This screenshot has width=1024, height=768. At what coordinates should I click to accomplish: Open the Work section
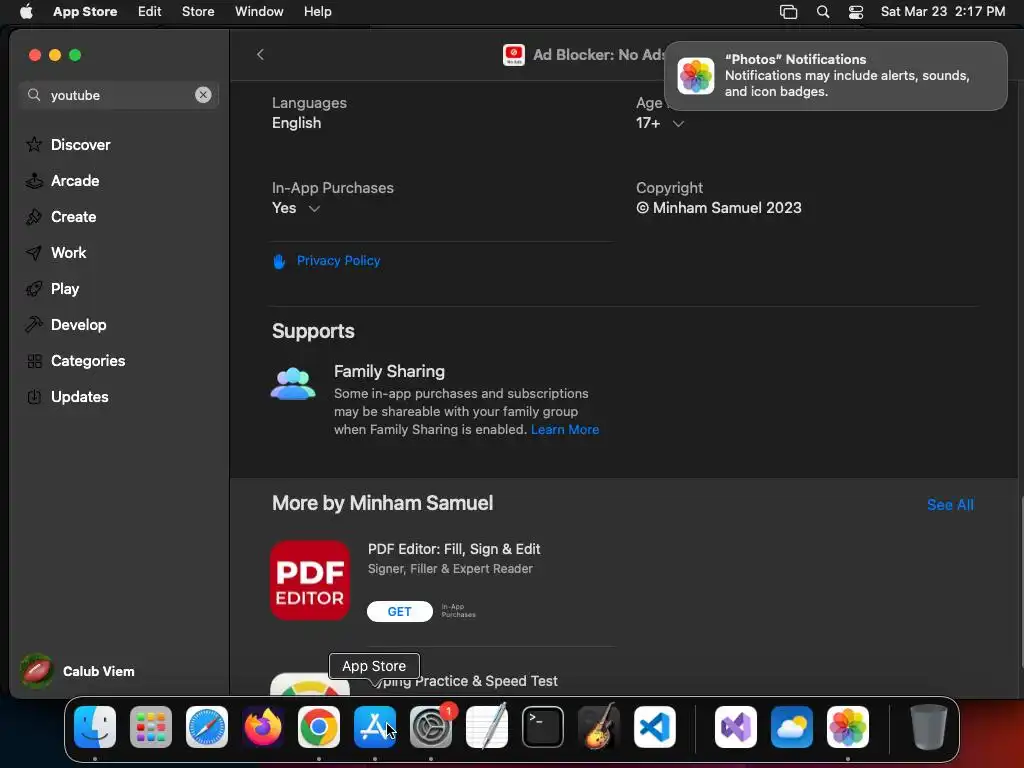69,253
